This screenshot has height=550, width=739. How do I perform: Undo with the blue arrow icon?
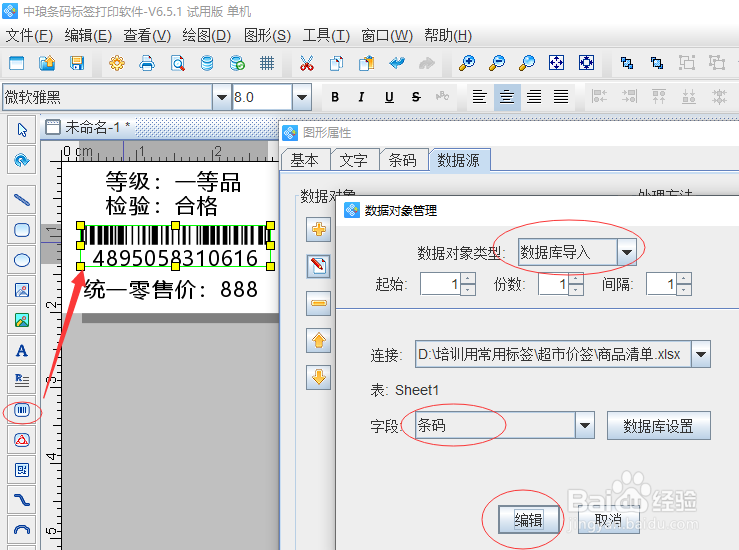point(397,63)
